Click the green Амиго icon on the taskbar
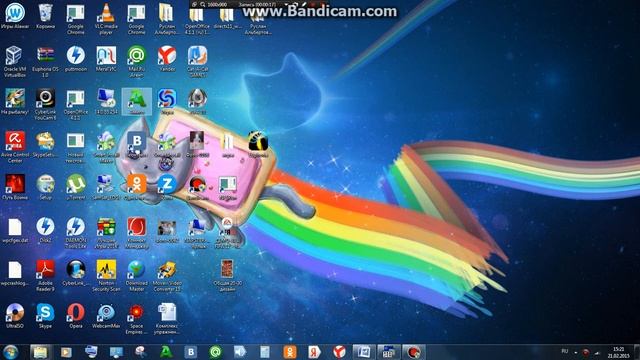640x360 pixels. 166,352
